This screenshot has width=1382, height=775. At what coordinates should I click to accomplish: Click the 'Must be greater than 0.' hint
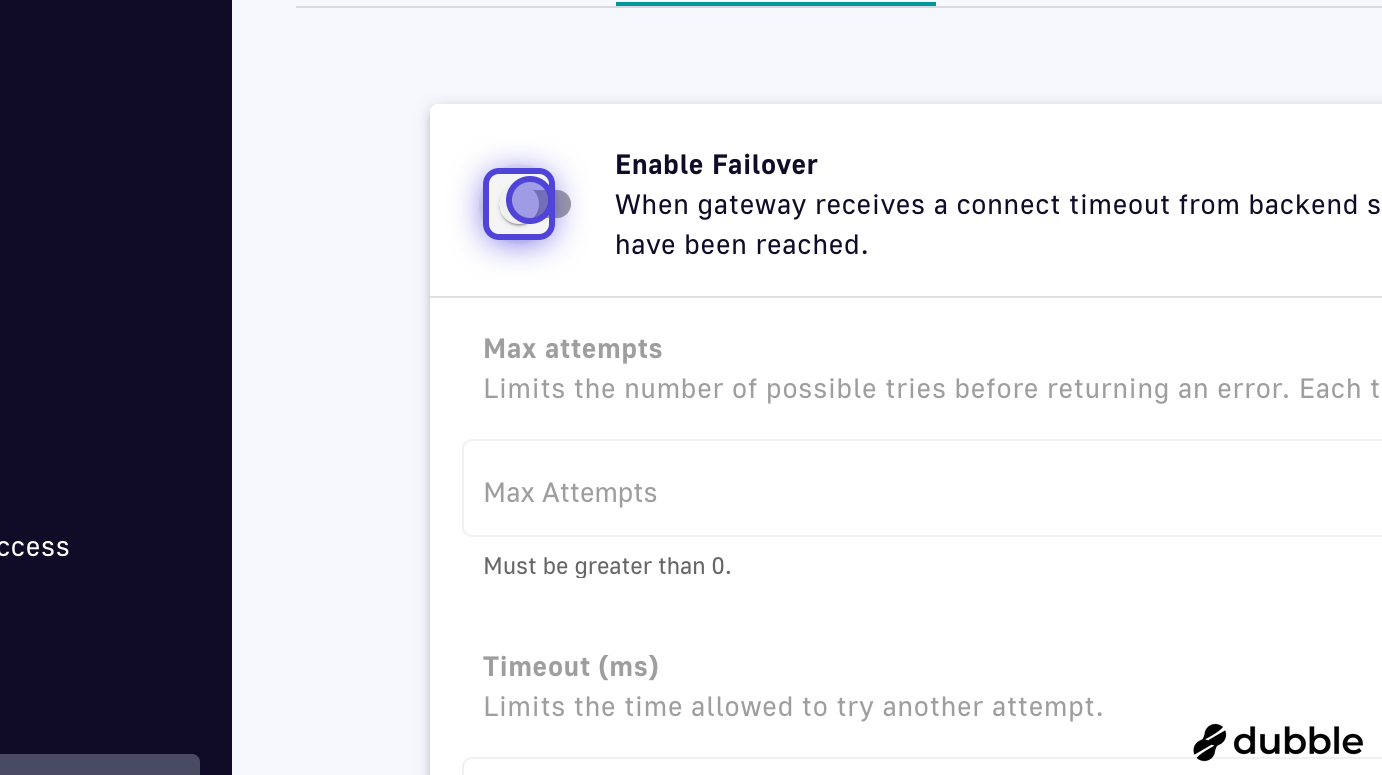(x=607, y=567)
